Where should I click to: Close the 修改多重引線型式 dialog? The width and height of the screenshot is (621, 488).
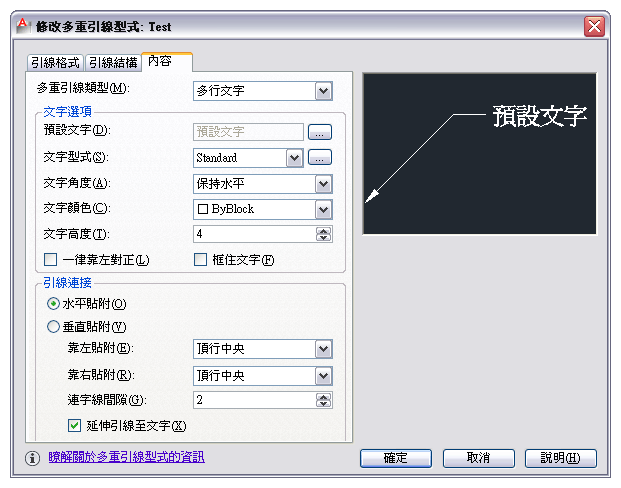tap(594, 27)
